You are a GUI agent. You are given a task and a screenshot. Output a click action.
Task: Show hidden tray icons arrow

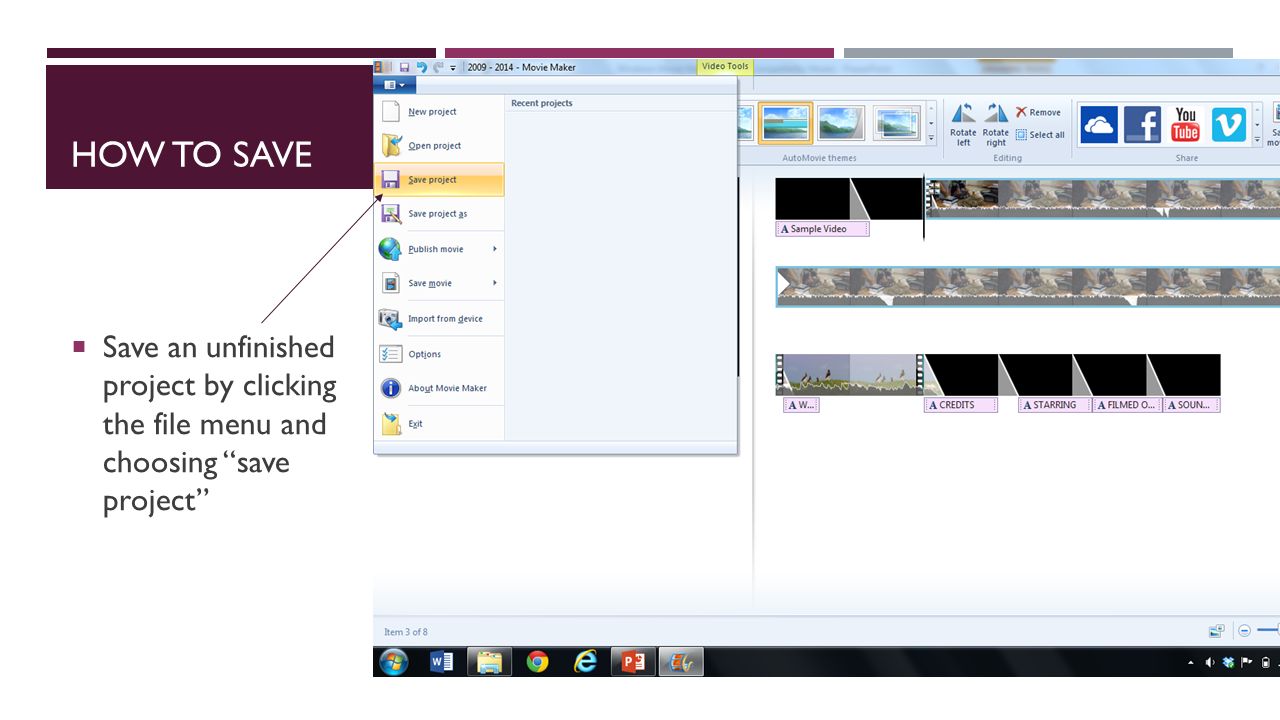[1191, 663]
